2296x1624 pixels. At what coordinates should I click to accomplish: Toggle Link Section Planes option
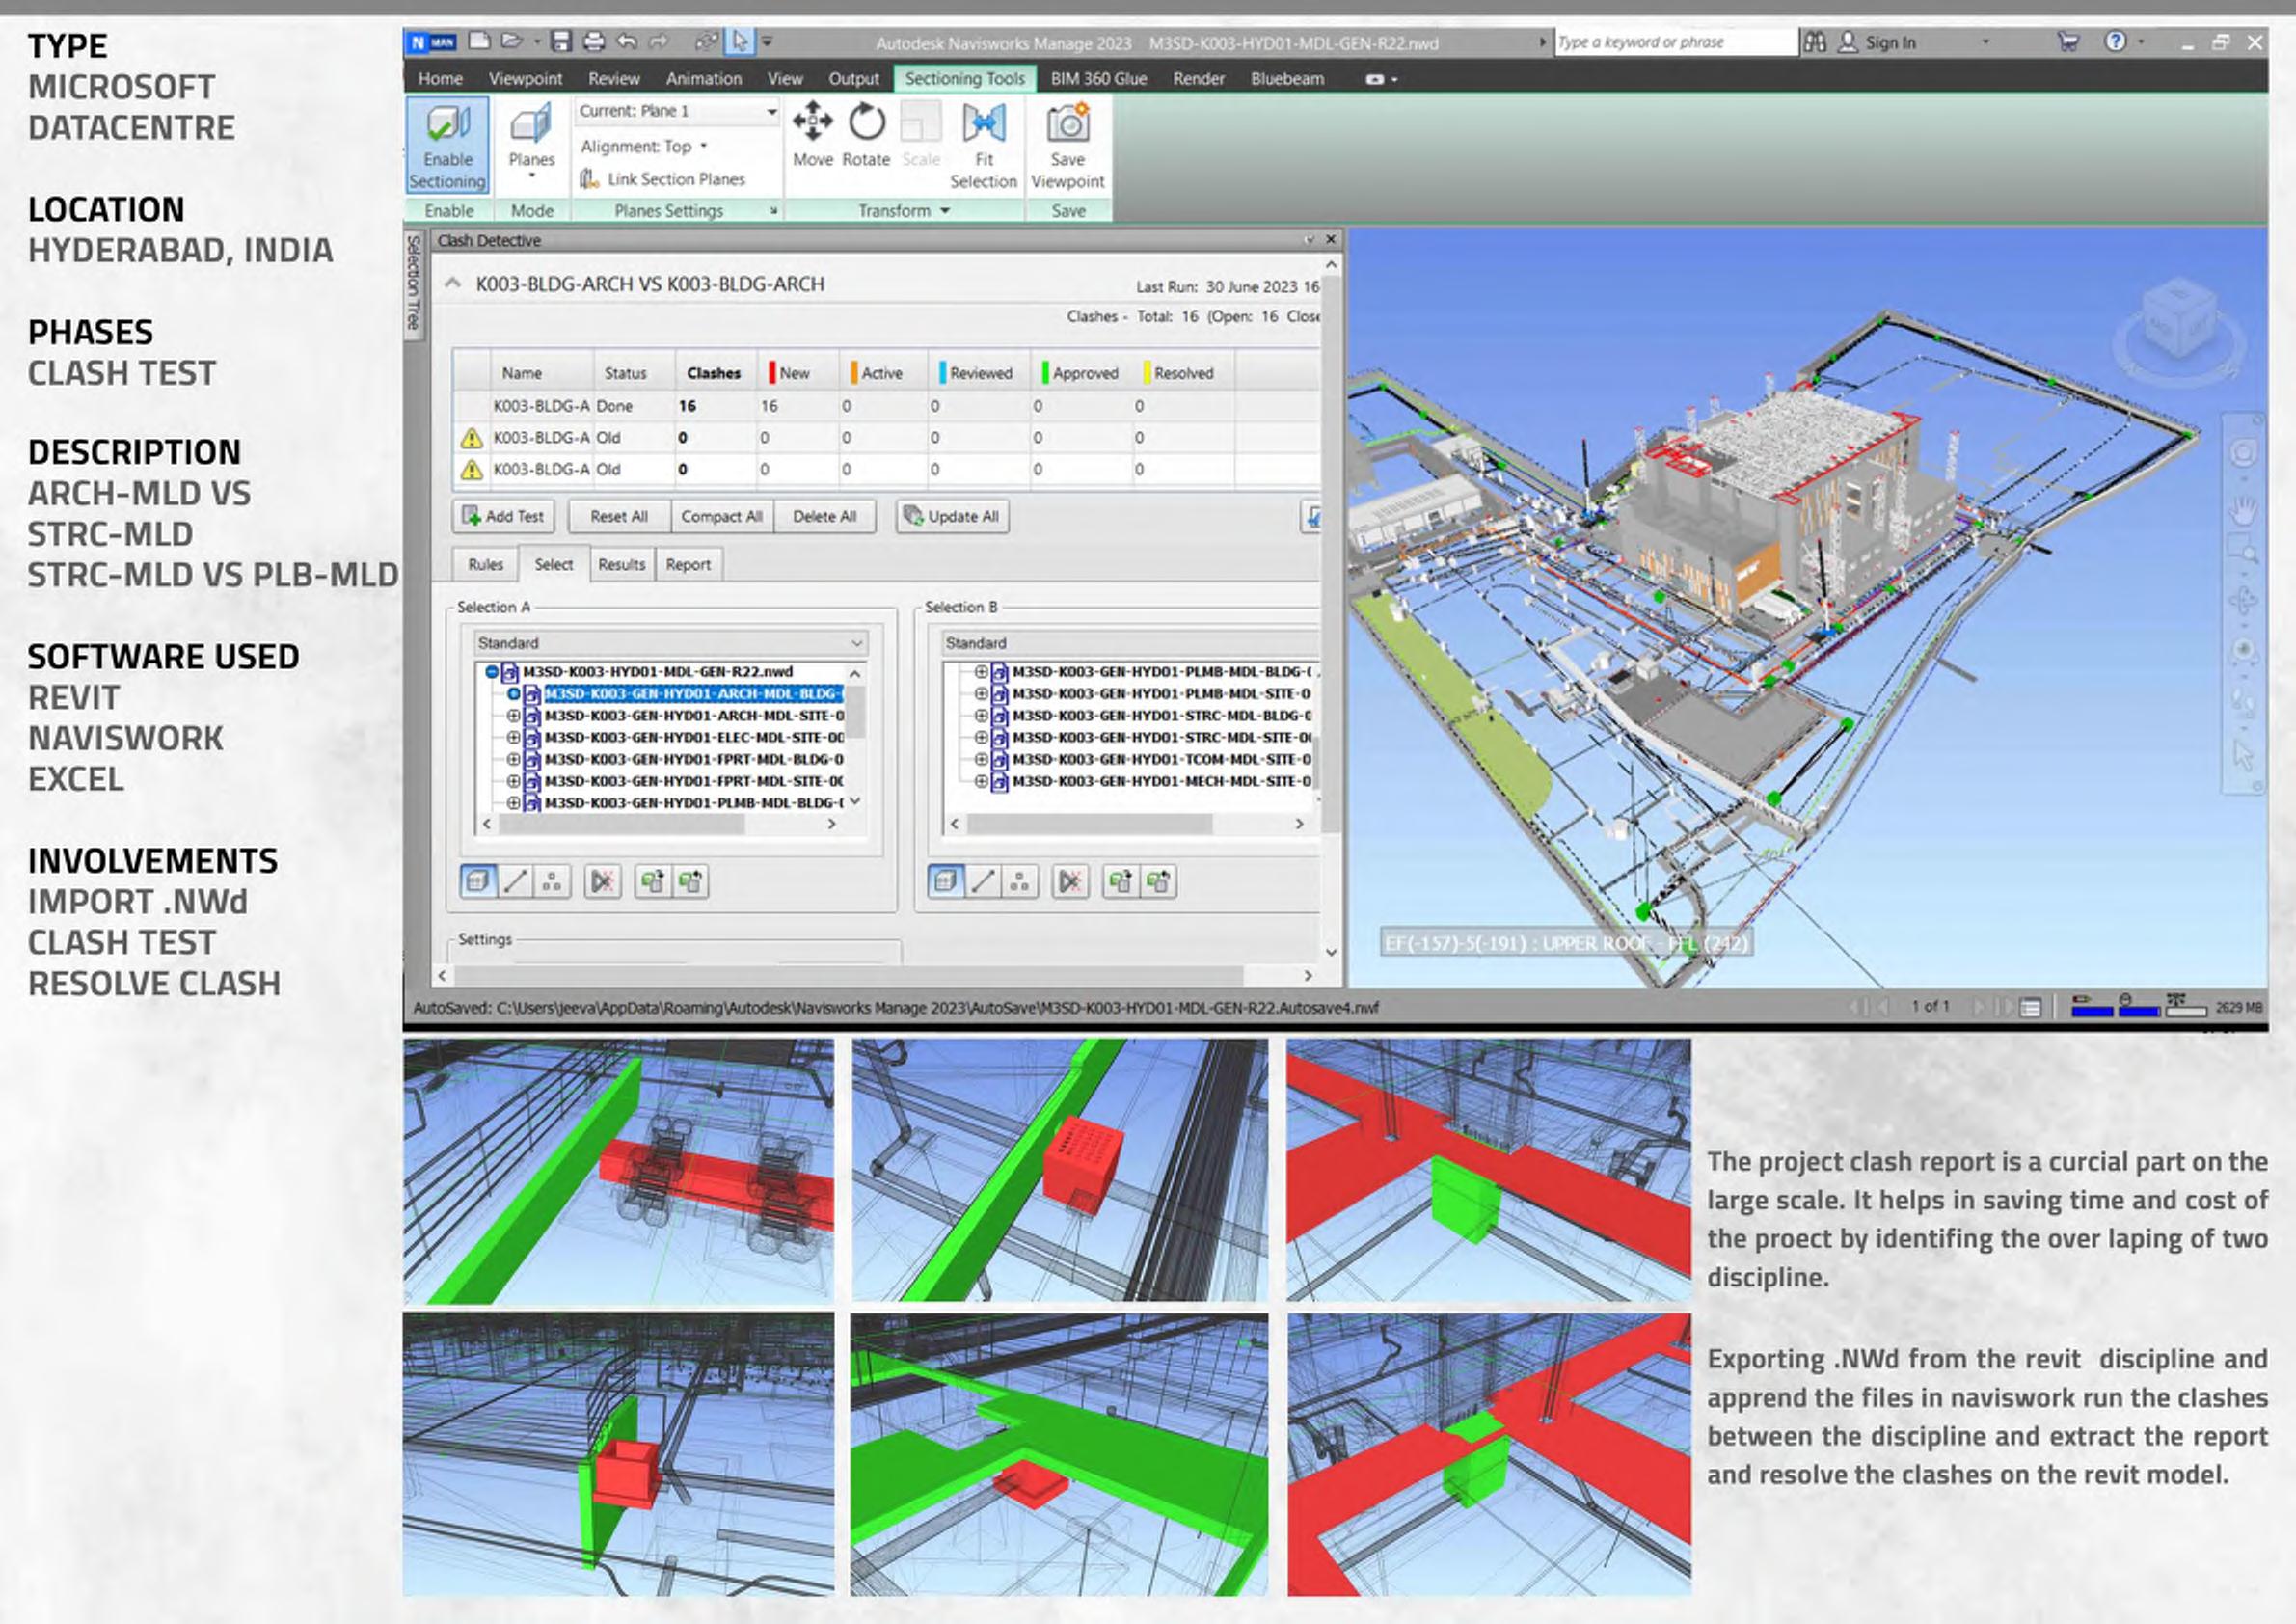pyautogui.click(x=663, y=179)
